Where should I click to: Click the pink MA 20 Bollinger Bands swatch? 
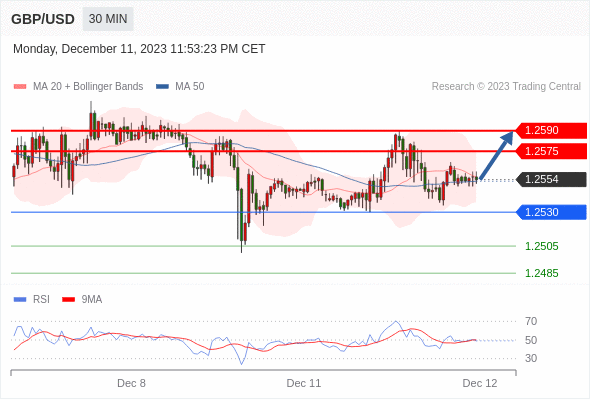(x=20, y=87)
